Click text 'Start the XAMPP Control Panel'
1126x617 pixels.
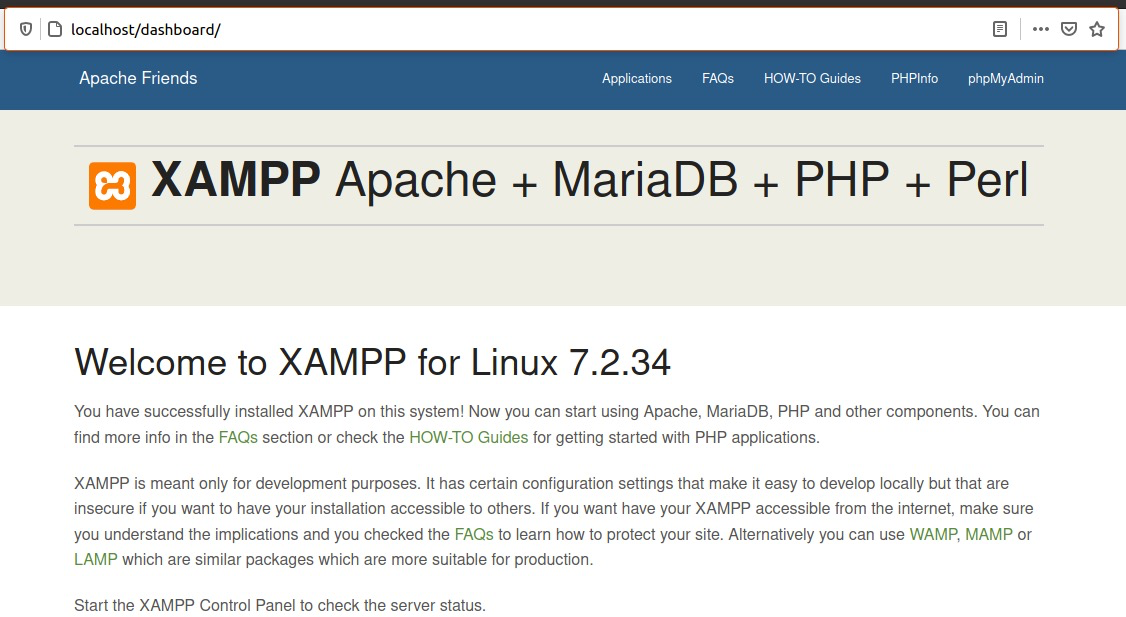tap(185, 606)
